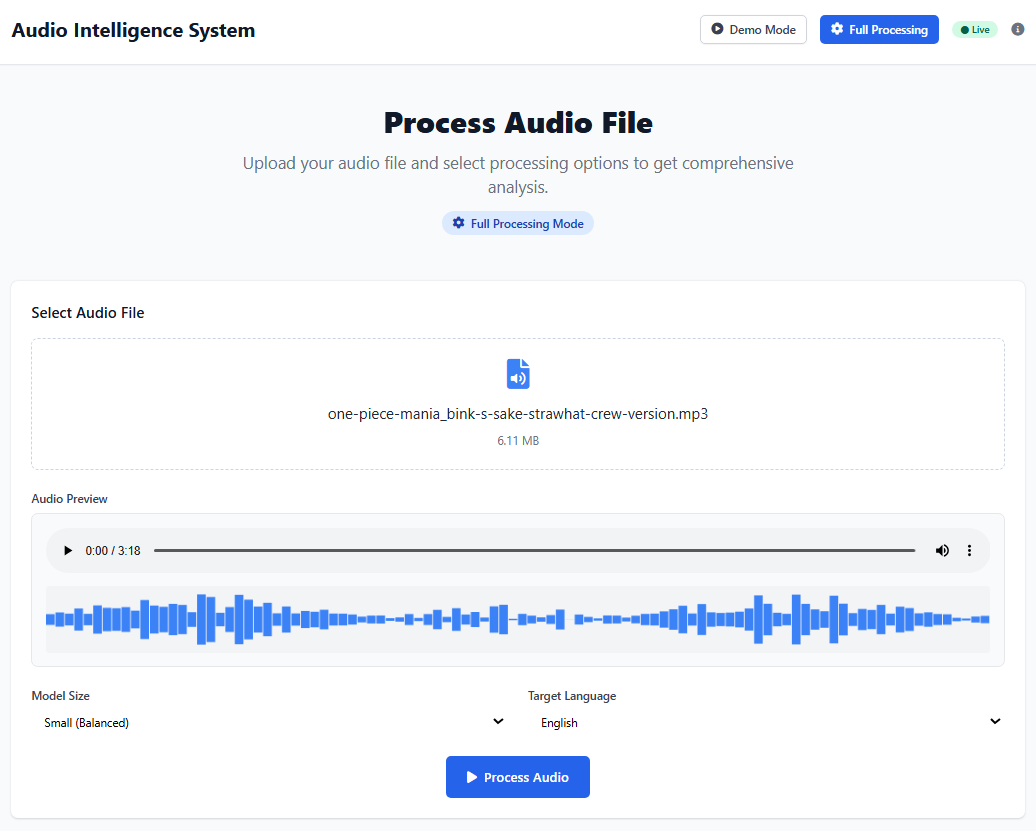The image size is (1036, 831).
Task: Open the Model Size dropdown
Action: [x=269, y=722]
